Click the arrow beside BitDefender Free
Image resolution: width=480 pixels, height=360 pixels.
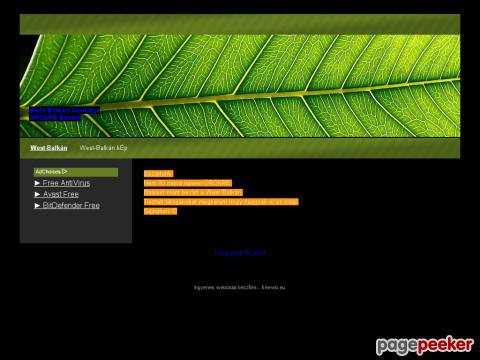click(x=37, y=206)
